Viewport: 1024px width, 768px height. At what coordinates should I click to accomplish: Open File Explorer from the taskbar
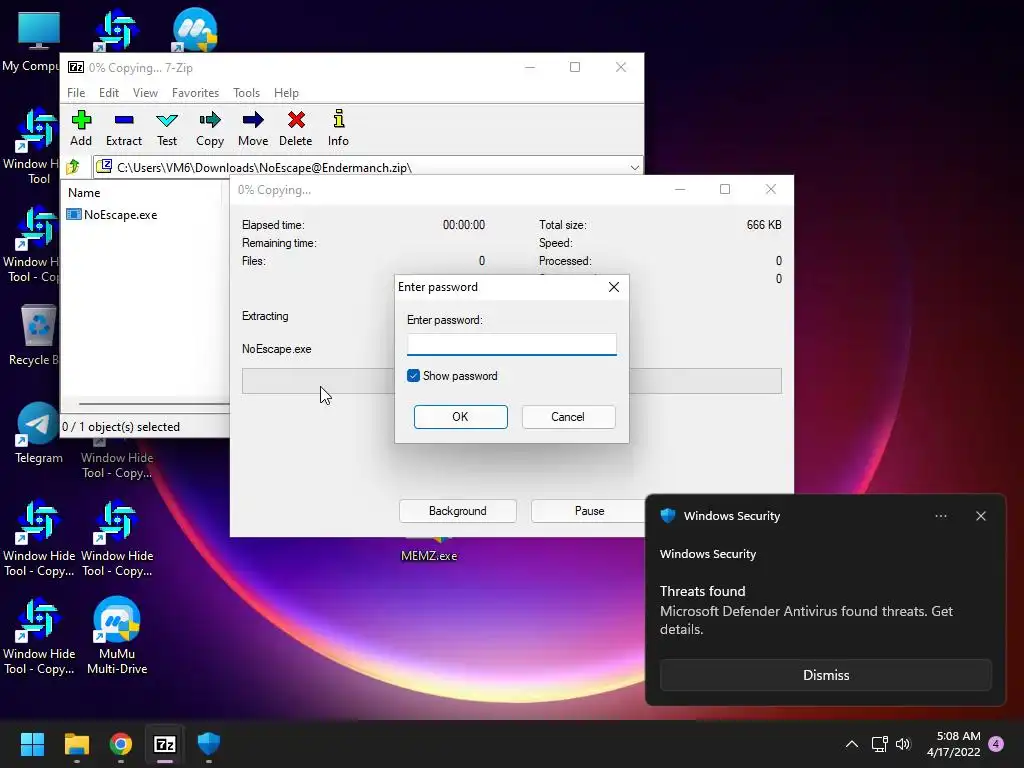[x=76, y=744]
